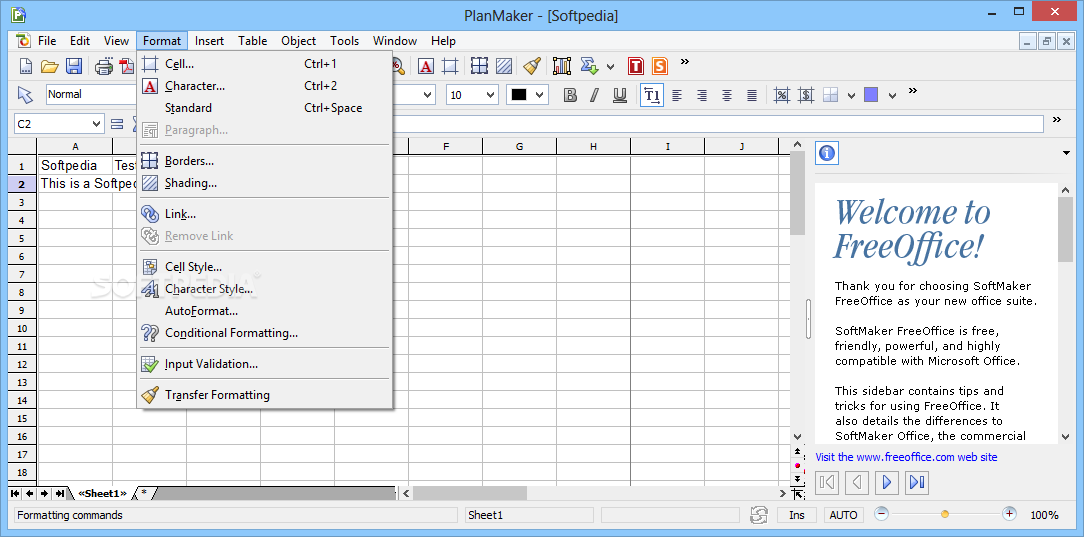Screen dimensions: 1084x537
Task: Click the cell format toolbar icon beside the red A
Action: (x=450, y=66)
